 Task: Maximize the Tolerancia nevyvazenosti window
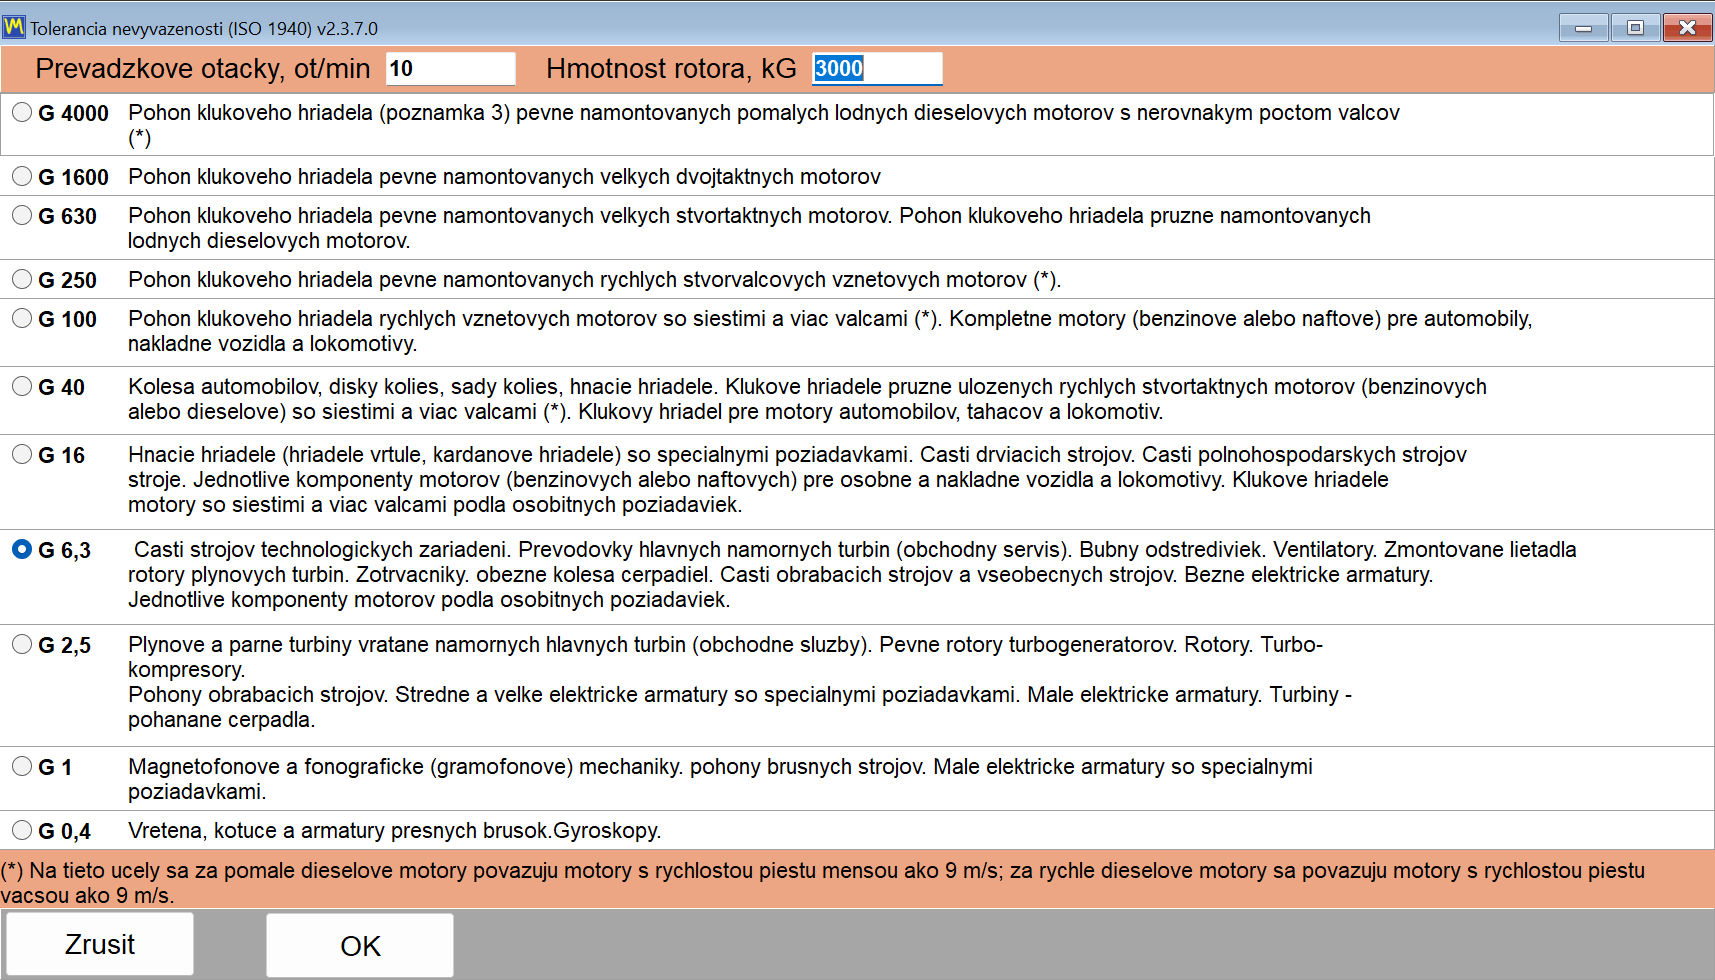coord(1635,27)
